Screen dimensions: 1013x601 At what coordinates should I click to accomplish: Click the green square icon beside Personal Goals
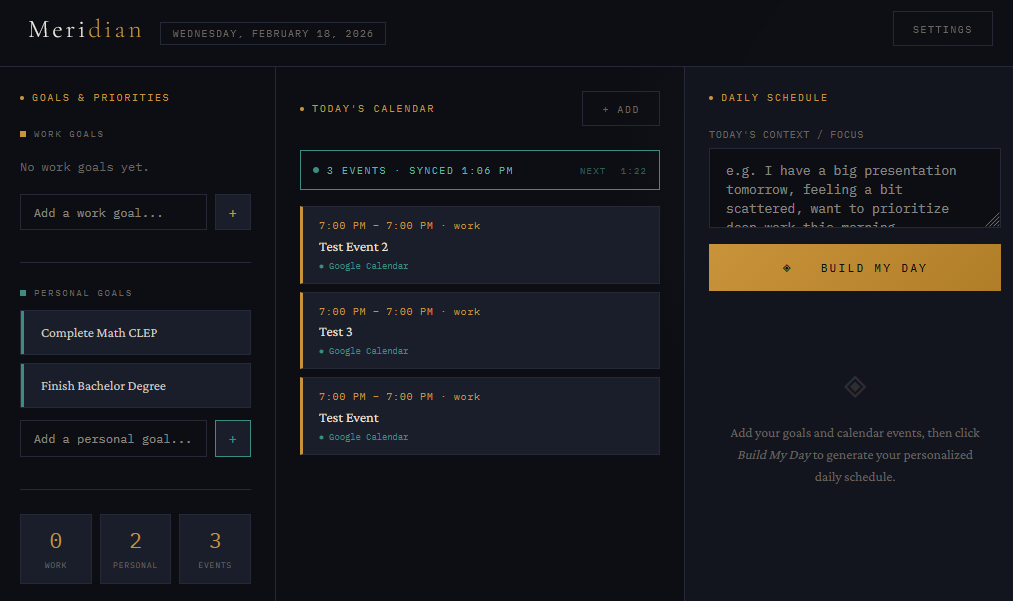point(21,292)
